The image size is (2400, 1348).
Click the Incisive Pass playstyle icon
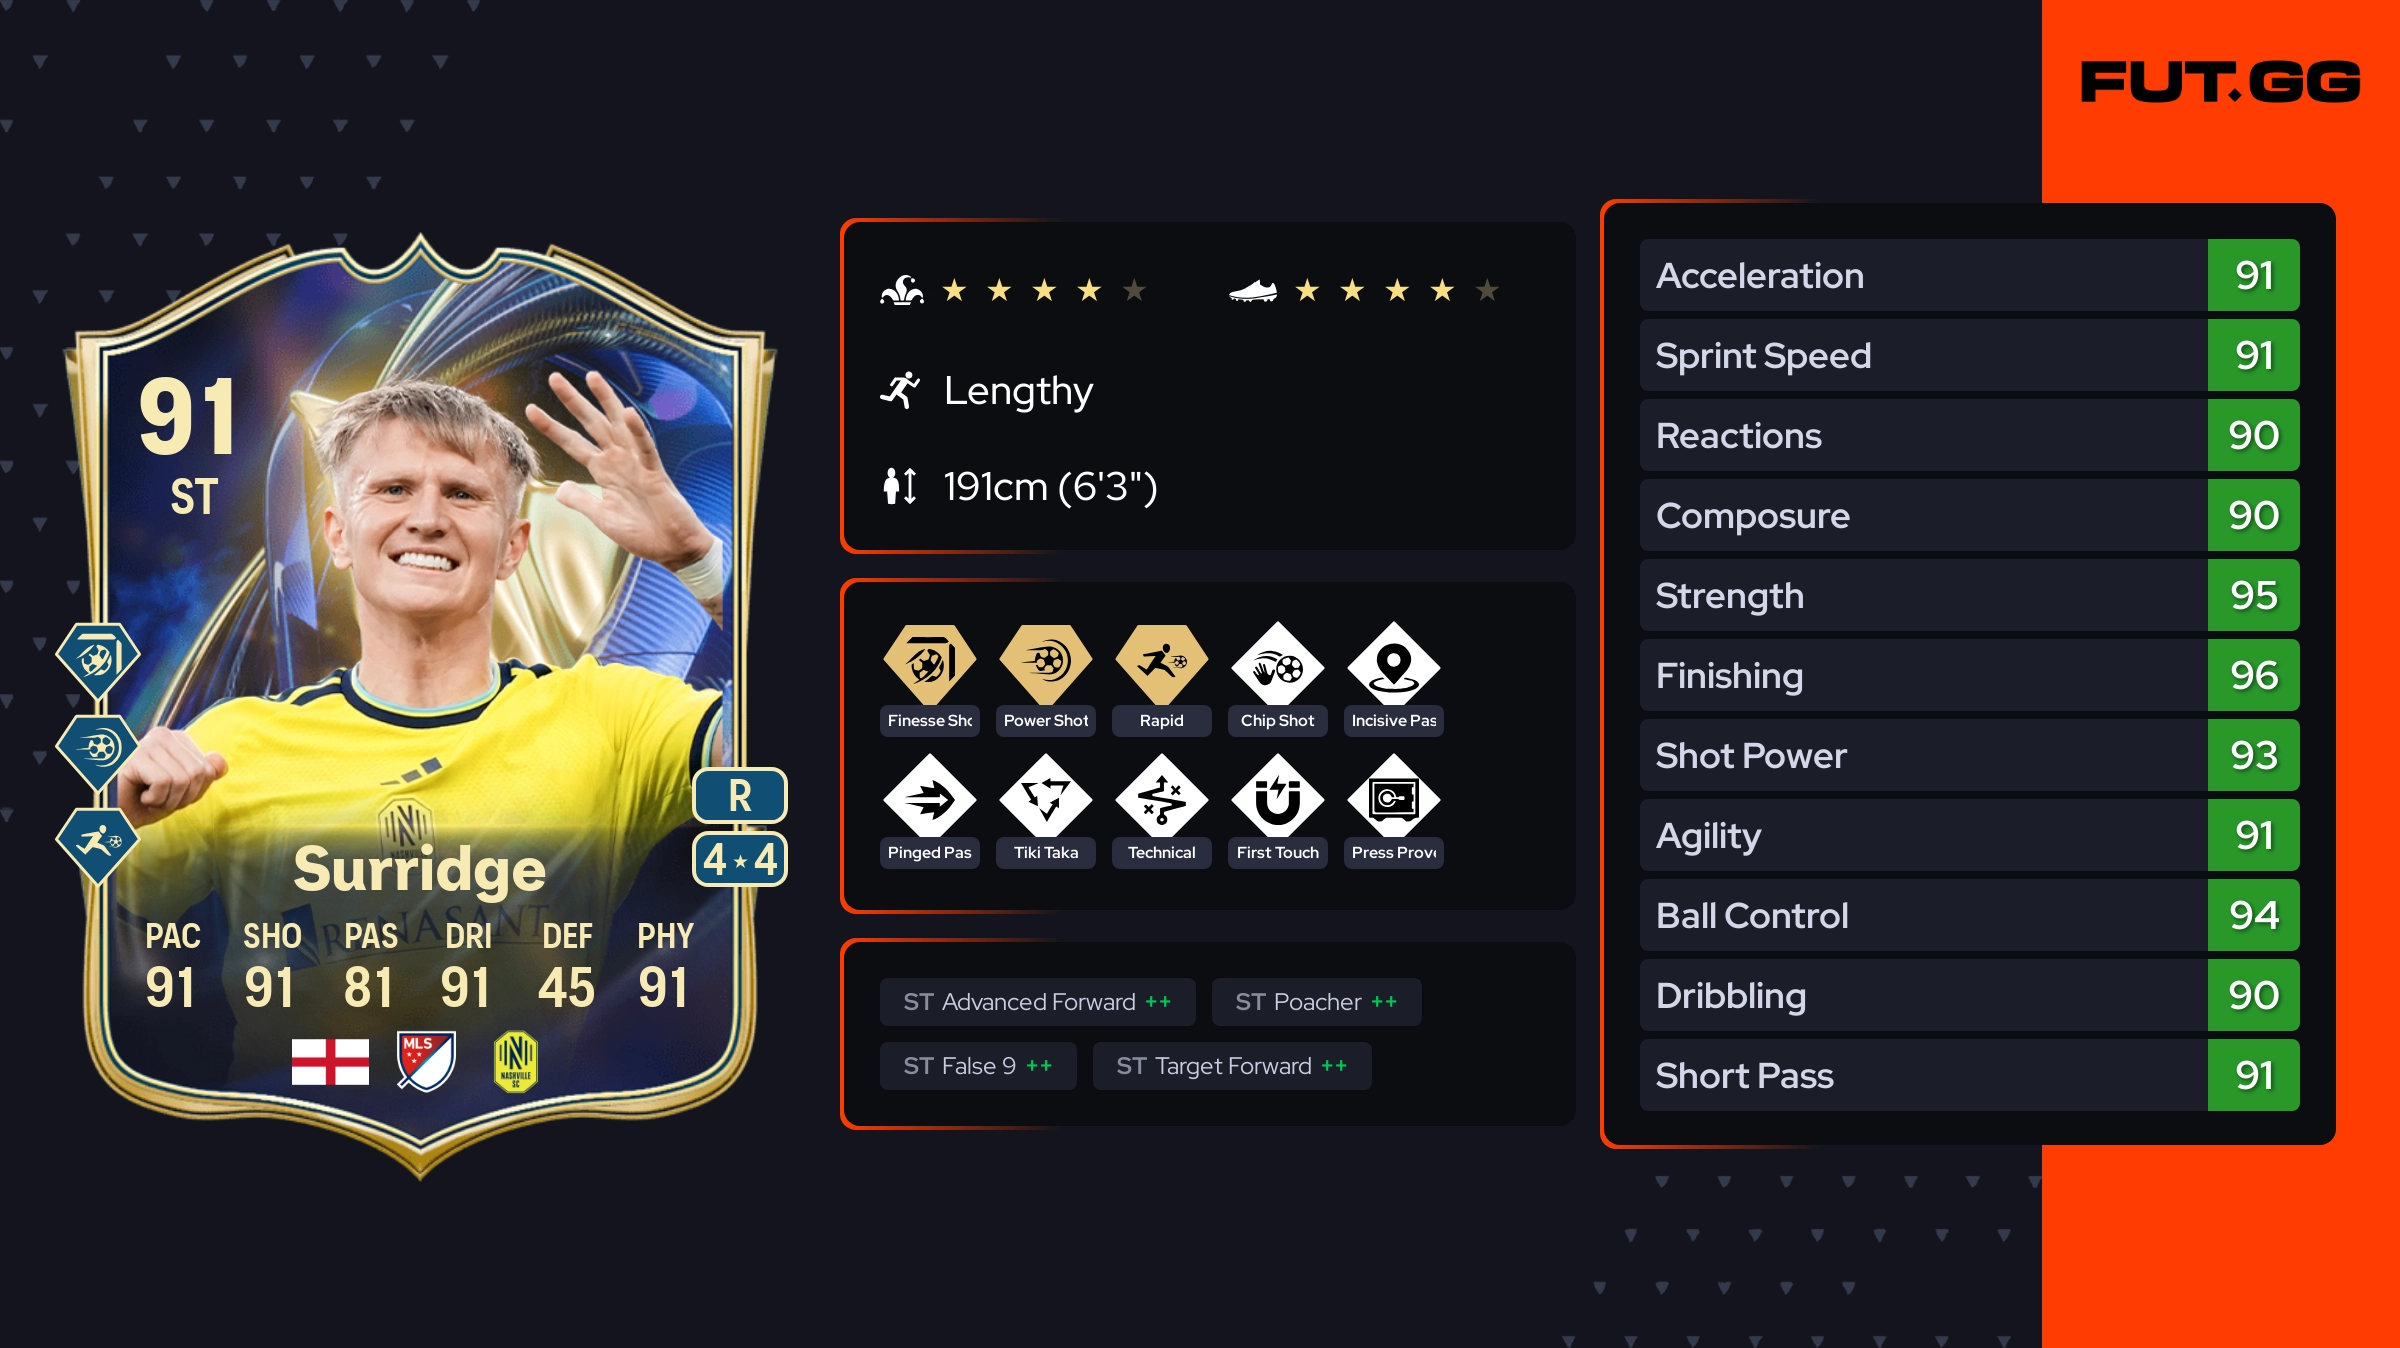pos(1393,667)
